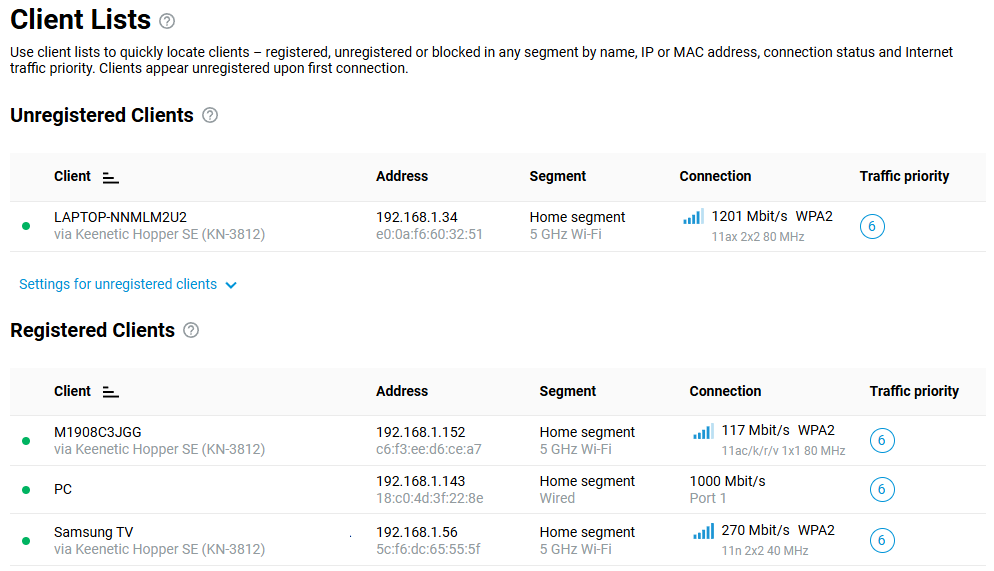The height and width of the screenshot is (571, 994).
Task: Select the PC client row
Action: (63, 489)
